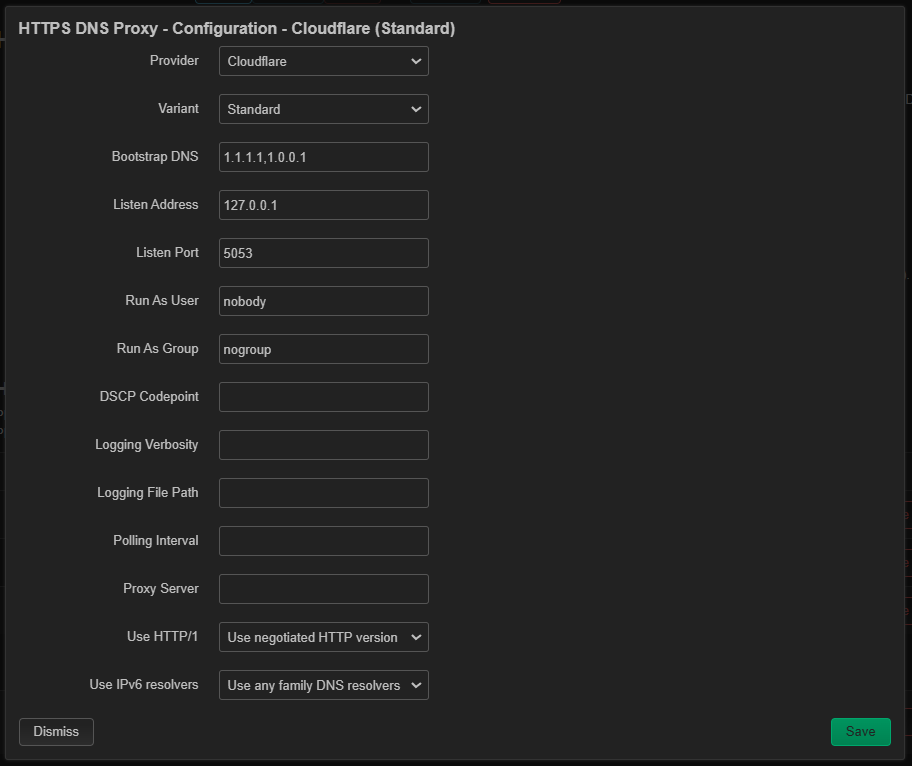Click the Use HTTP/1 label
The height and width of the screenshot is (766, 912).
pyautogui.click(x=162, y=636)
